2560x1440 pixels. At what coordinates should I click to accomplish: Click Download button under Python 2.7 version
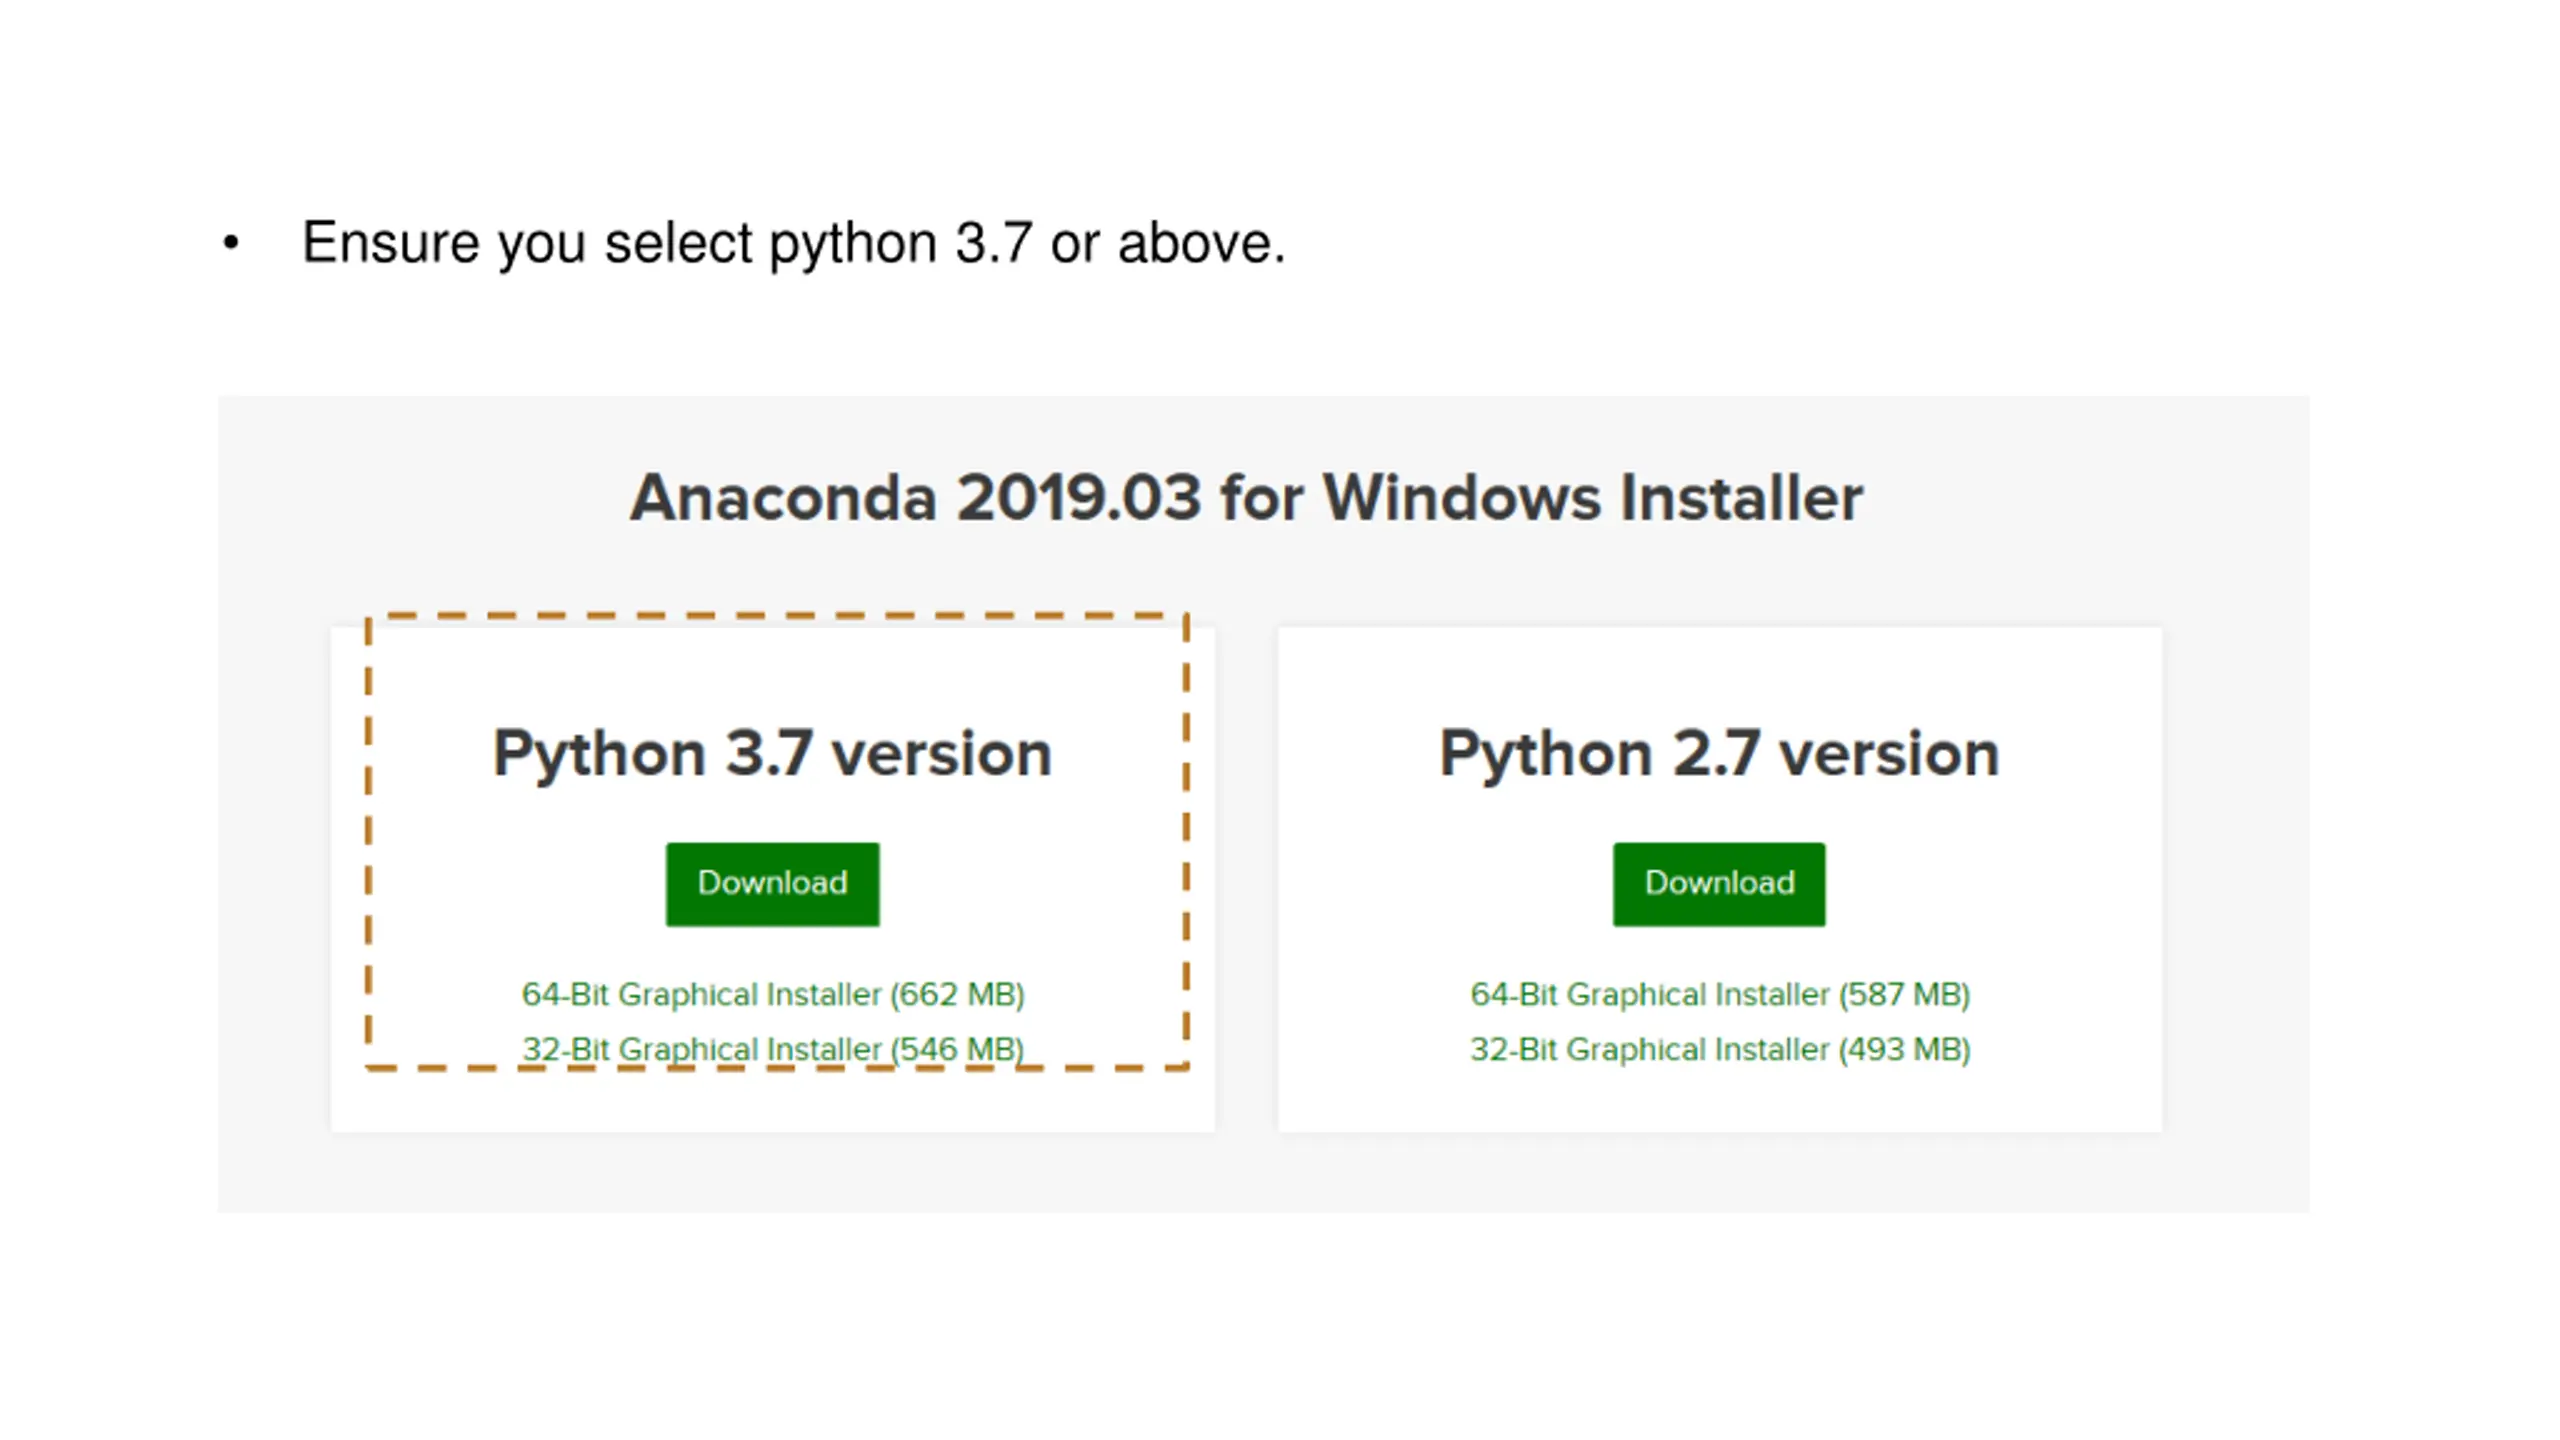click(1719, 884)
